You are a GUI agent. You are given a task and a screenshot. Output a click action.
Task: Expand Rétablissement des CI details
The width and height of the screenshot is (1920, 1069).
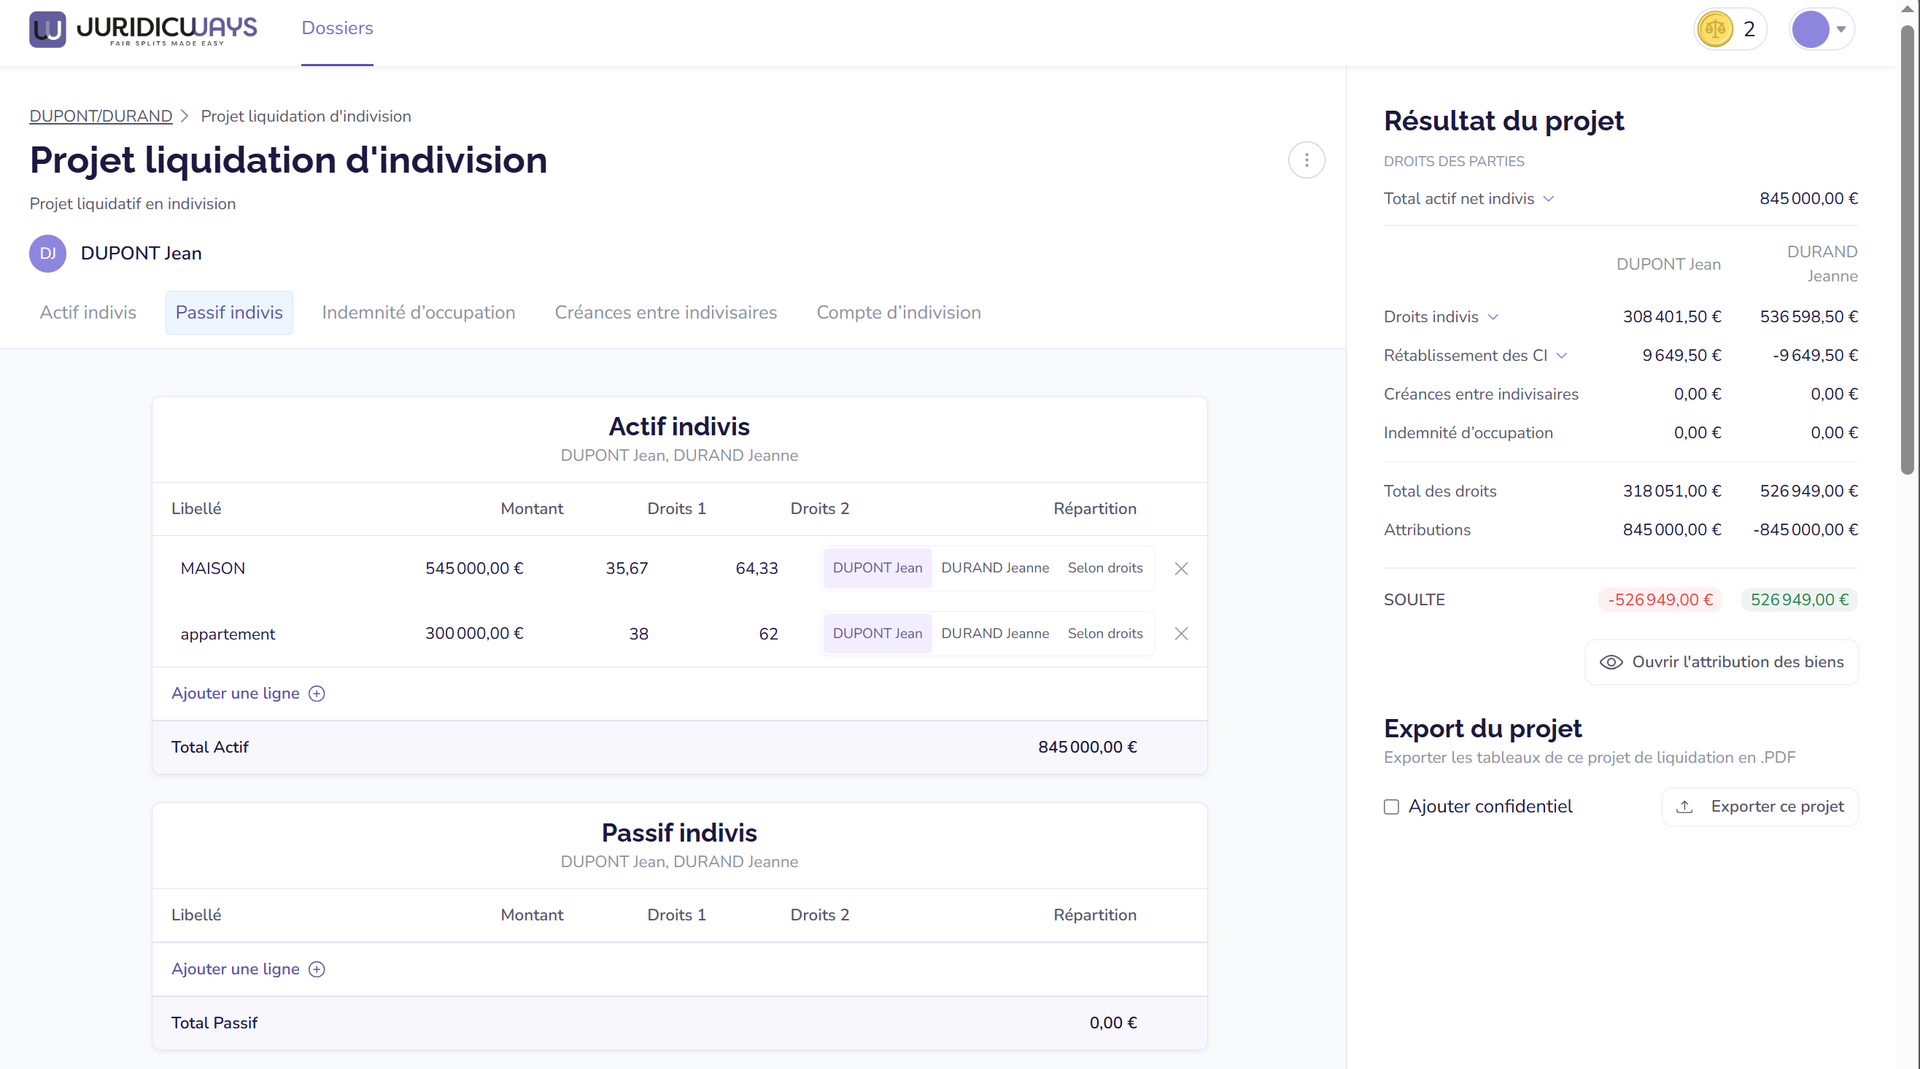click(1562, 356)
